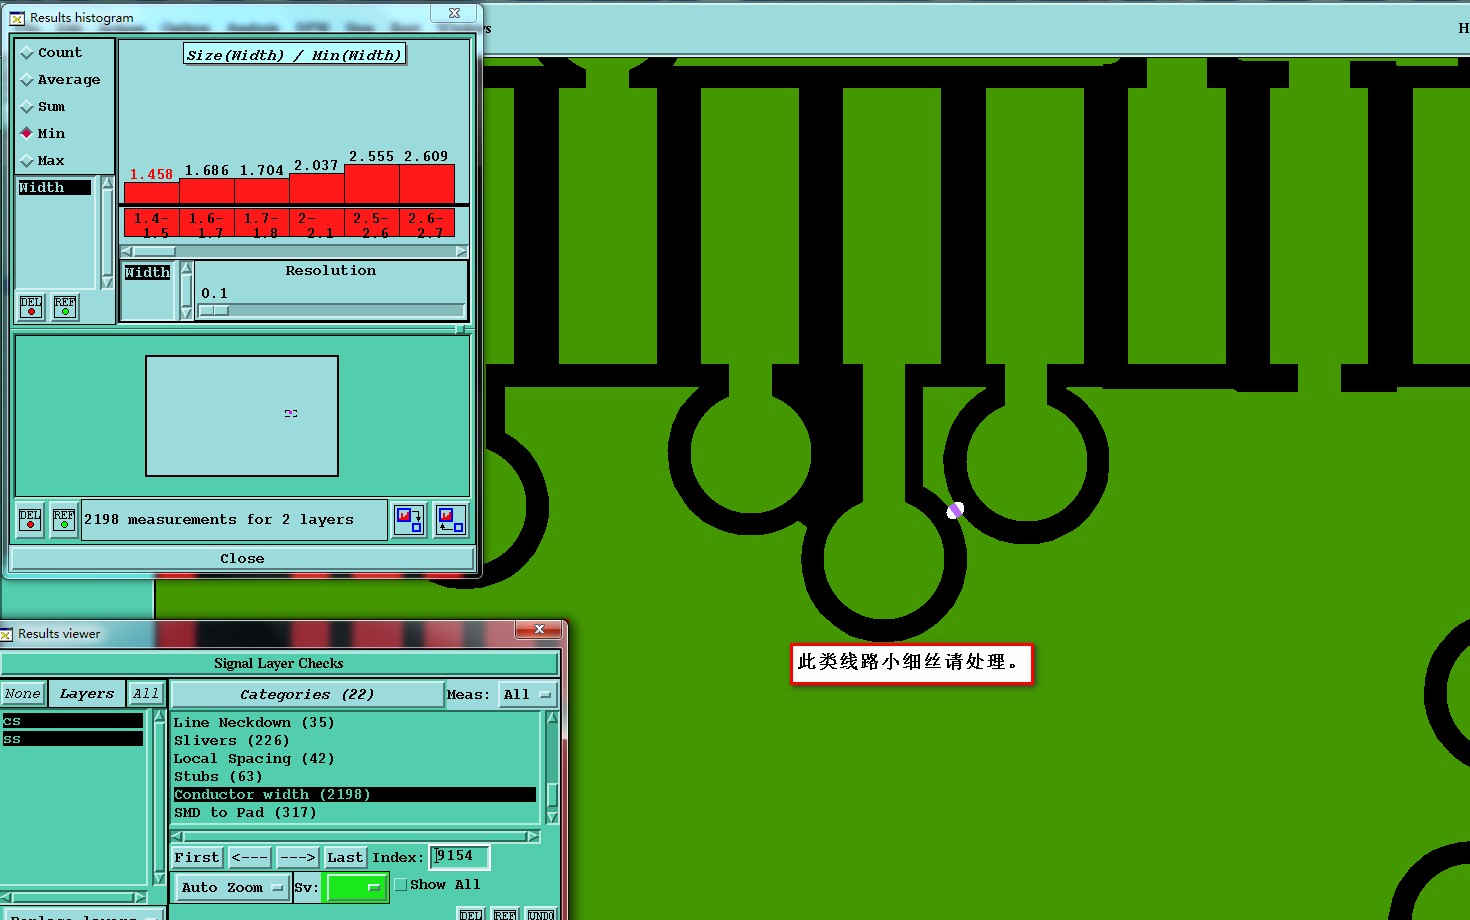The width and height of the screenshot is (1470, 920).
Task: Select Slivers (226) category
Action: 355,740
